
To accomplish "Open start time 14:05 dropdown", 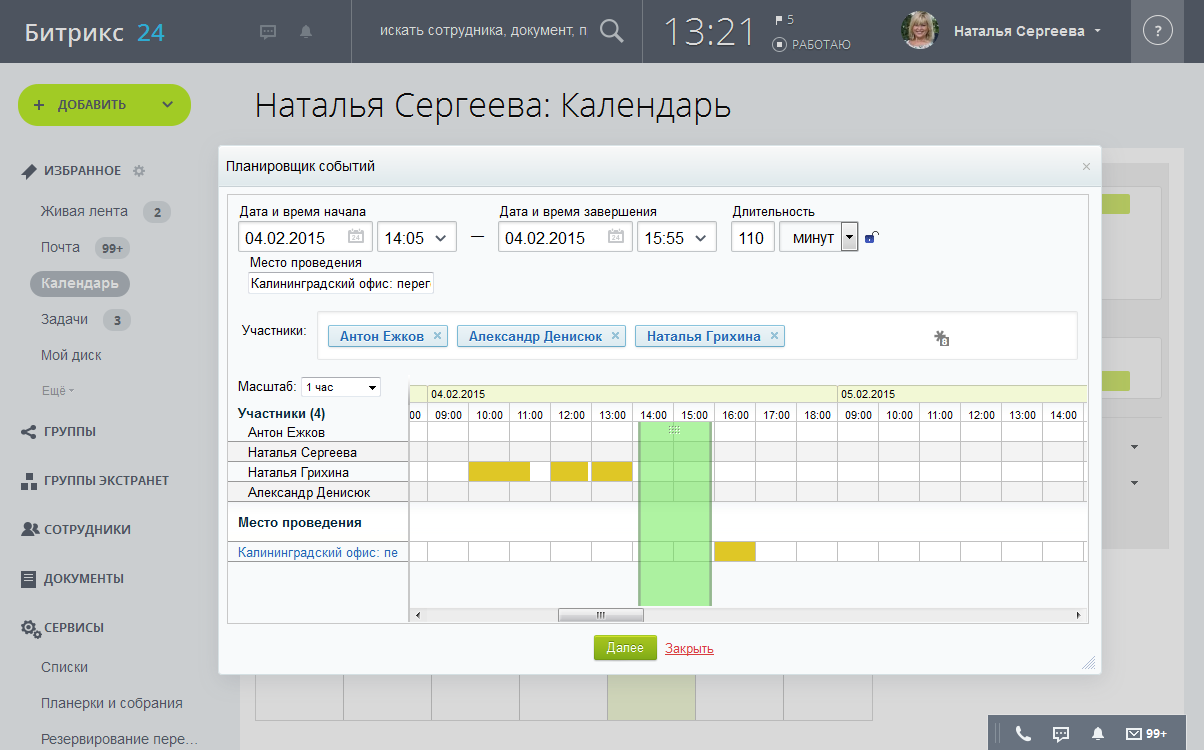I will pyautogui.click(x=417, y=237).
